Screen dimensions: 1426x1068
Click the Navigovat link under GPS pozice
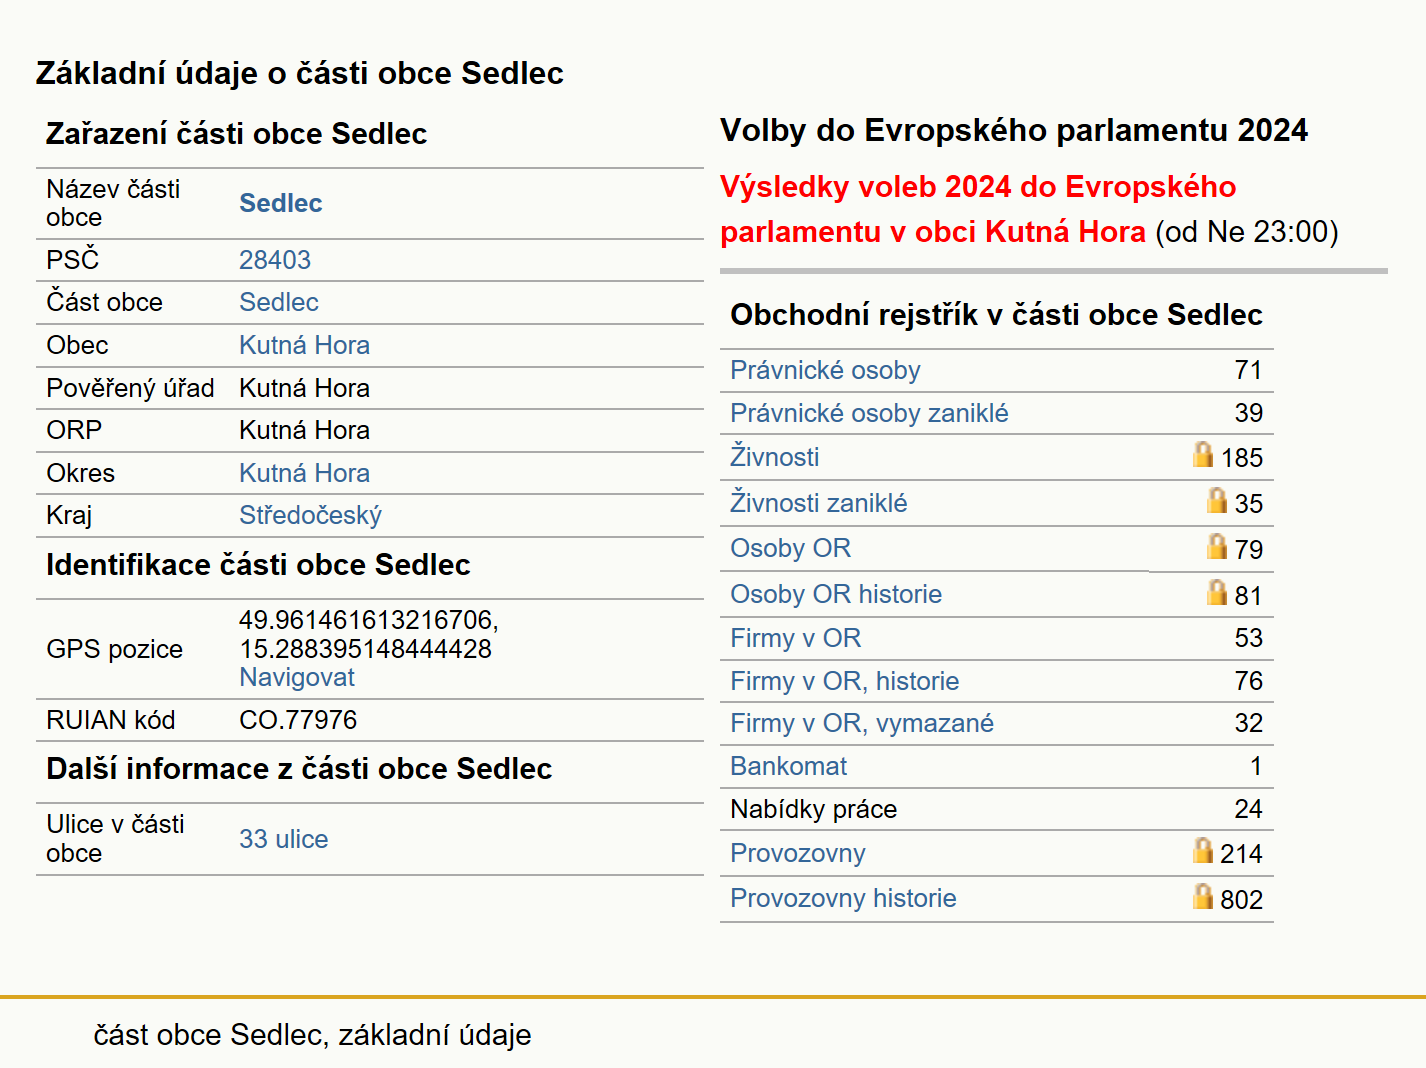pos(297,677)
